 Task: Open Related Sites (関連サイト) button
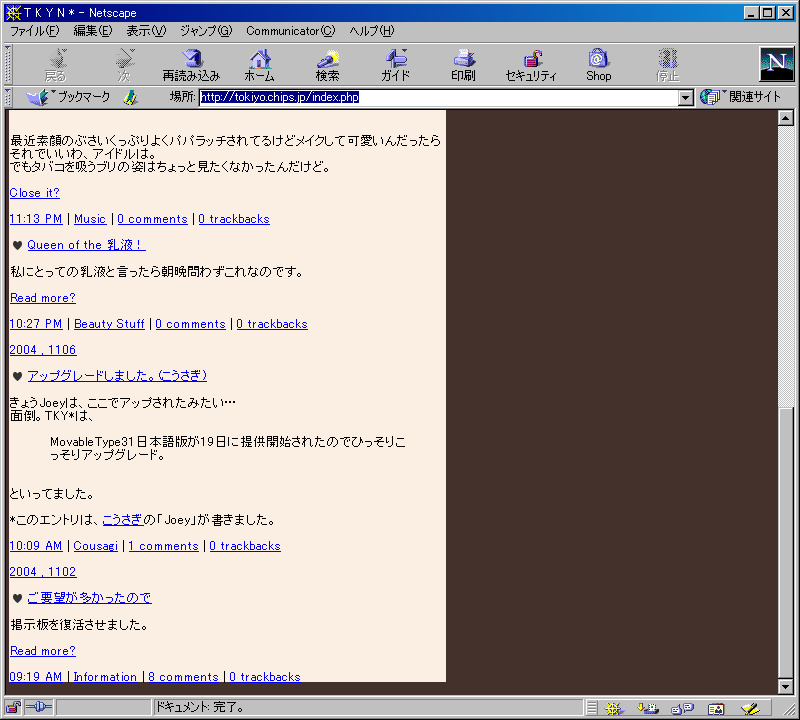[740, 96]
